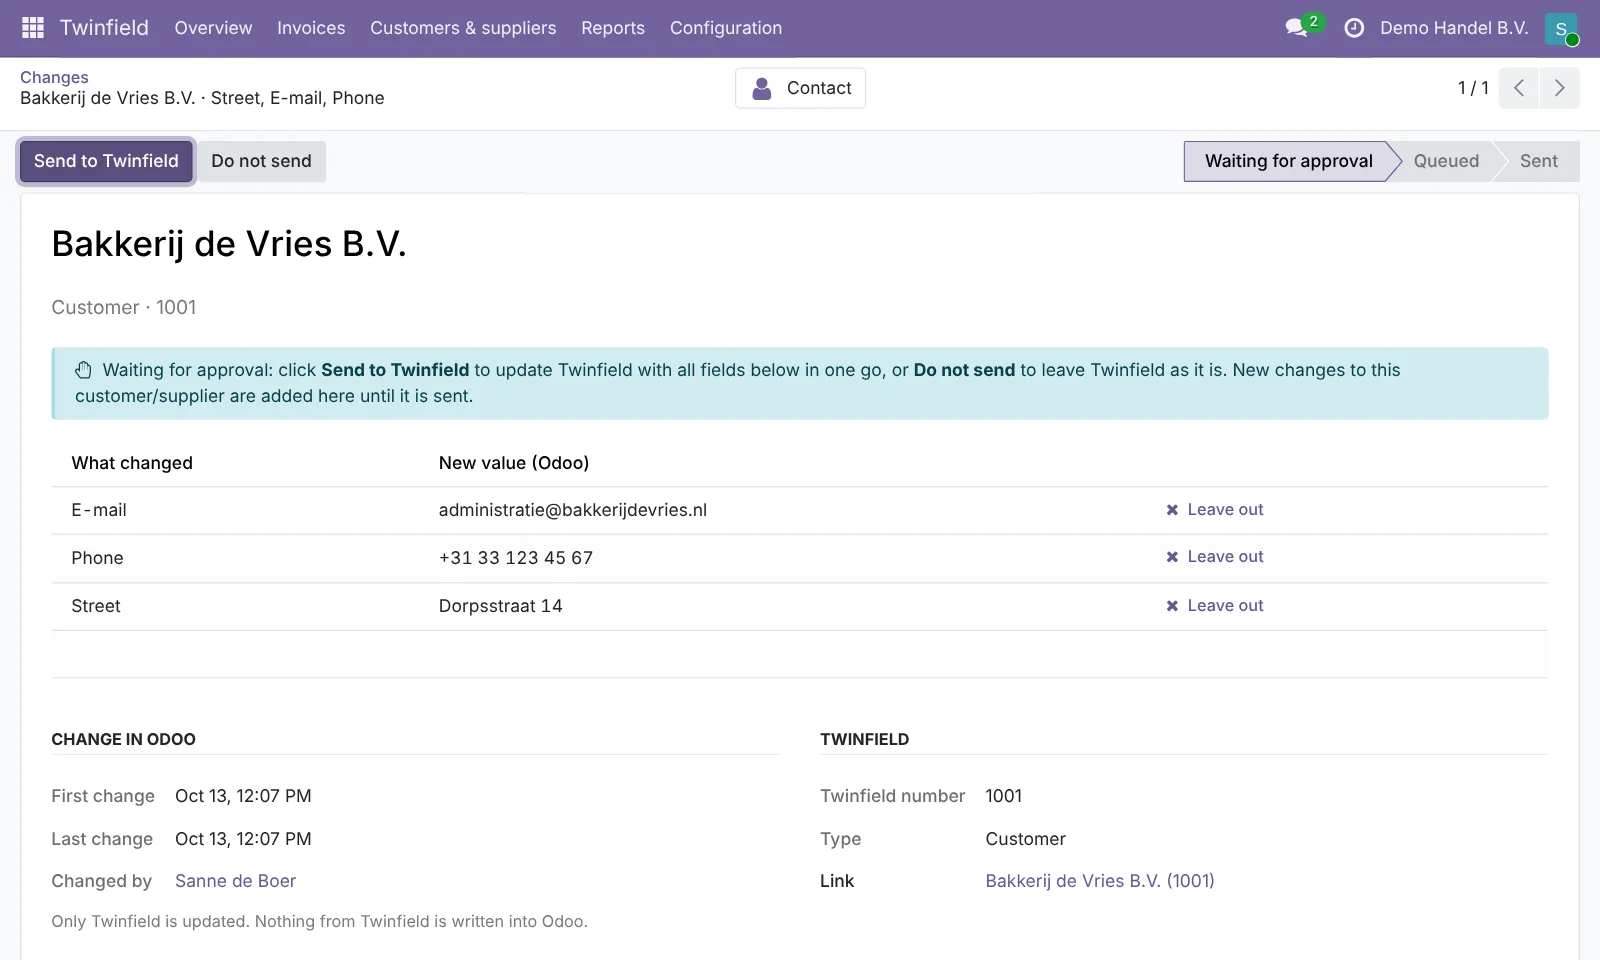Click the Twinfield number value 1001
1600x960 pixels.
click(x=1003, y=796)
